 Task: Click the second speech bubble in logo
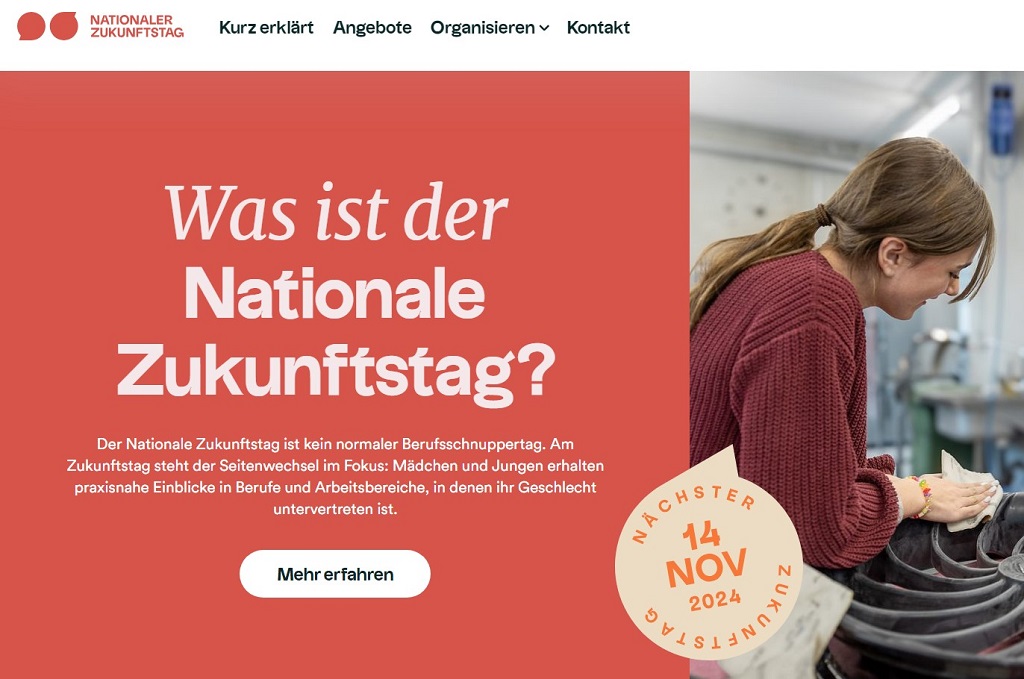coord(64,26)
